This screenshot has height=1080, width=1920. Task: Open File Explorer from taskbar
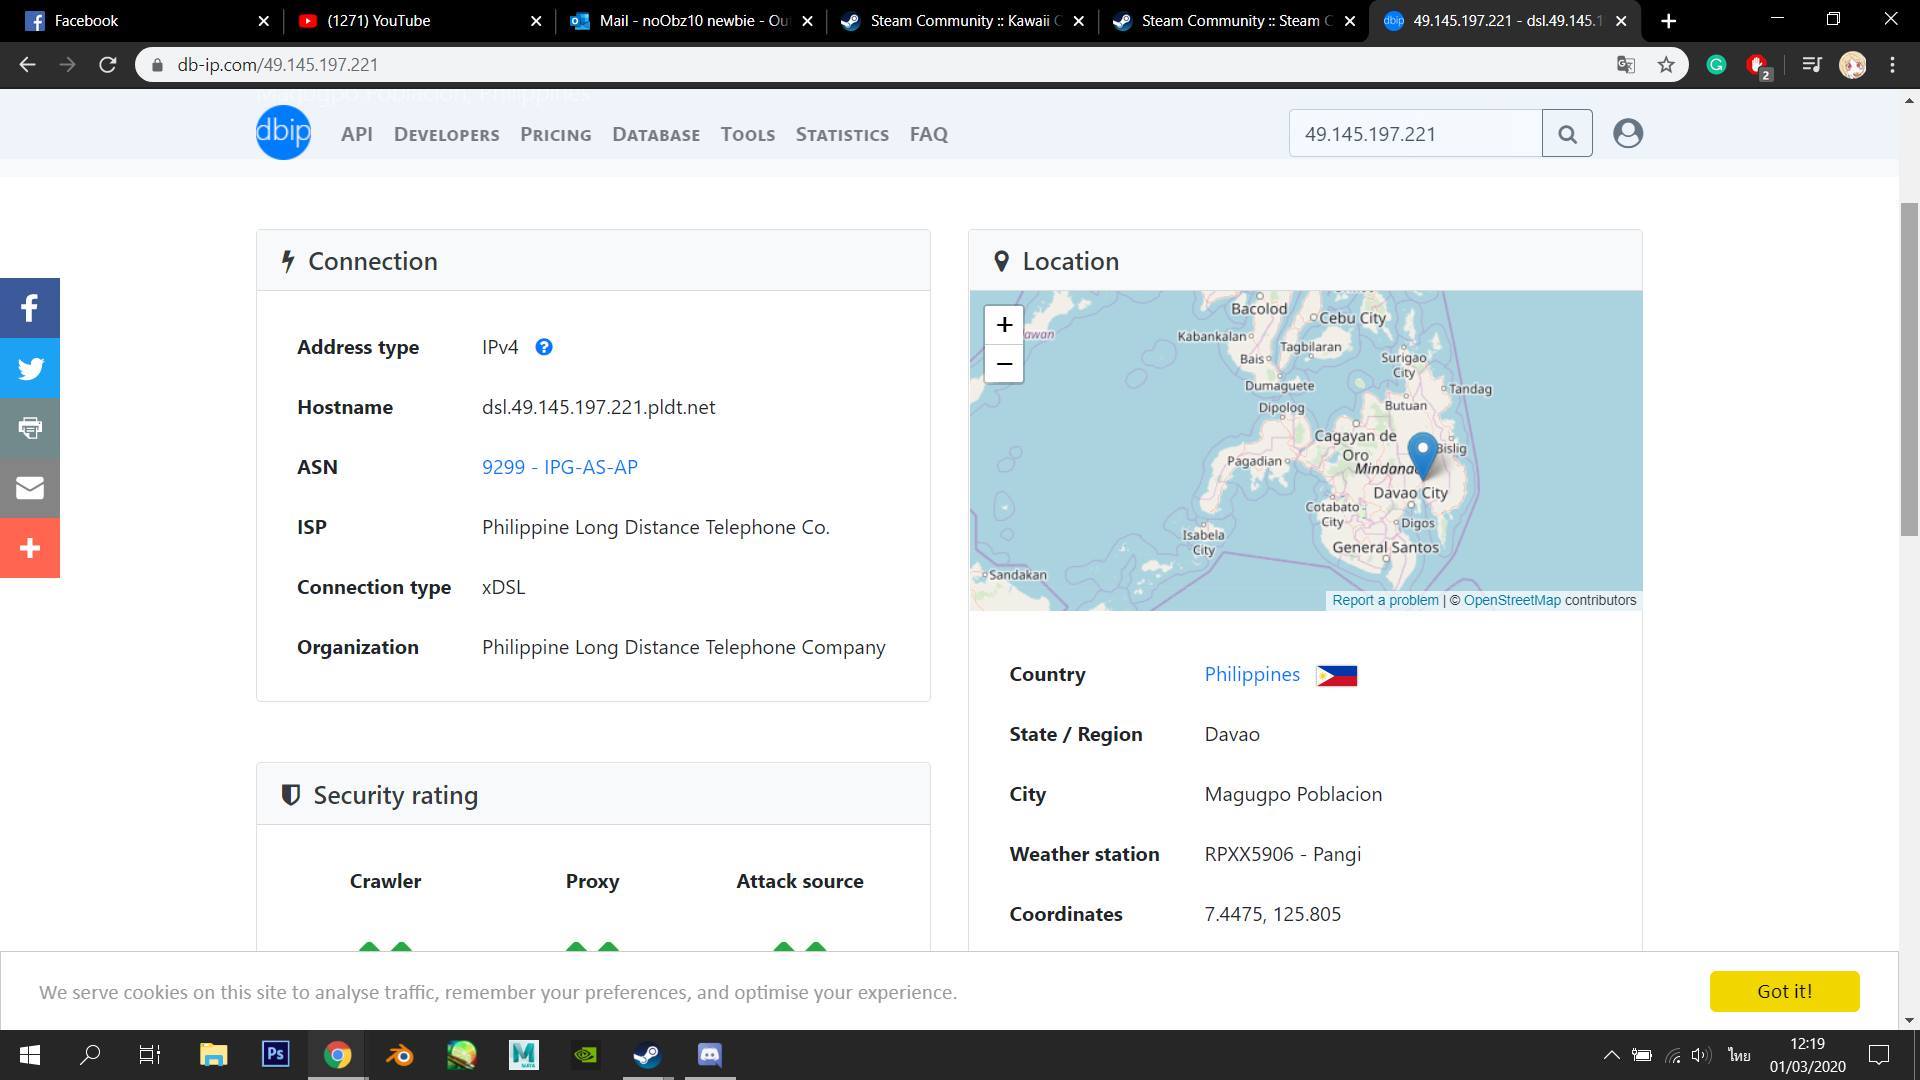pyautogui.click(x=213, y=1054)
